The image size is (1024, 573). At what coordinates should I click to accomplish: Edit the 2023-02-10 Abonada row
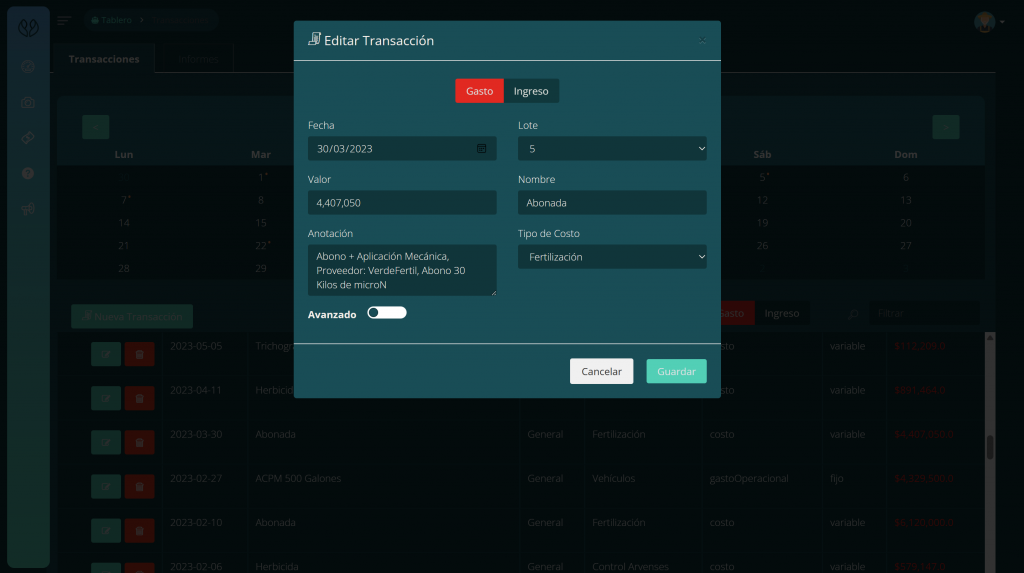(106, 531)
